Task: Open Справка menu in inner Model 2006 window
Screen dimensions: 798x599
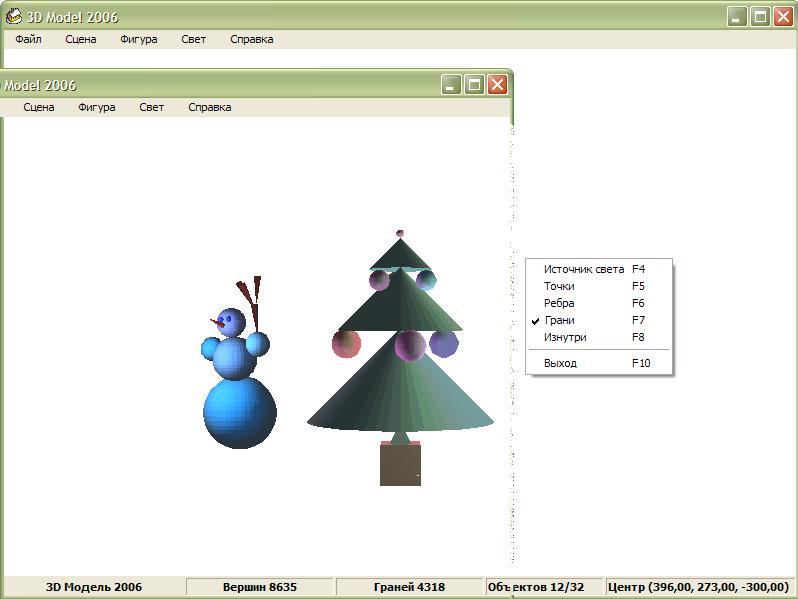Action: pyautogui.click(x=210, y=107)
